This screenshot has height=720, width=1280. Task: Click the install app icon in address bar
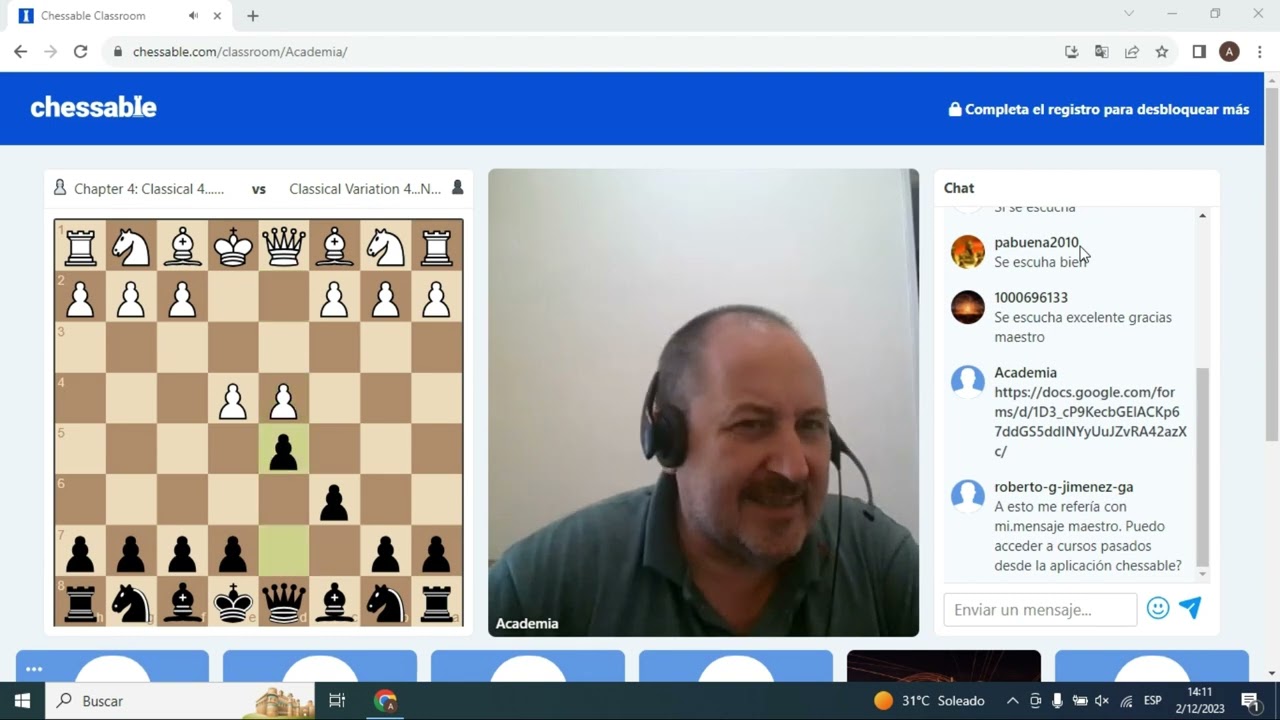1071,52
